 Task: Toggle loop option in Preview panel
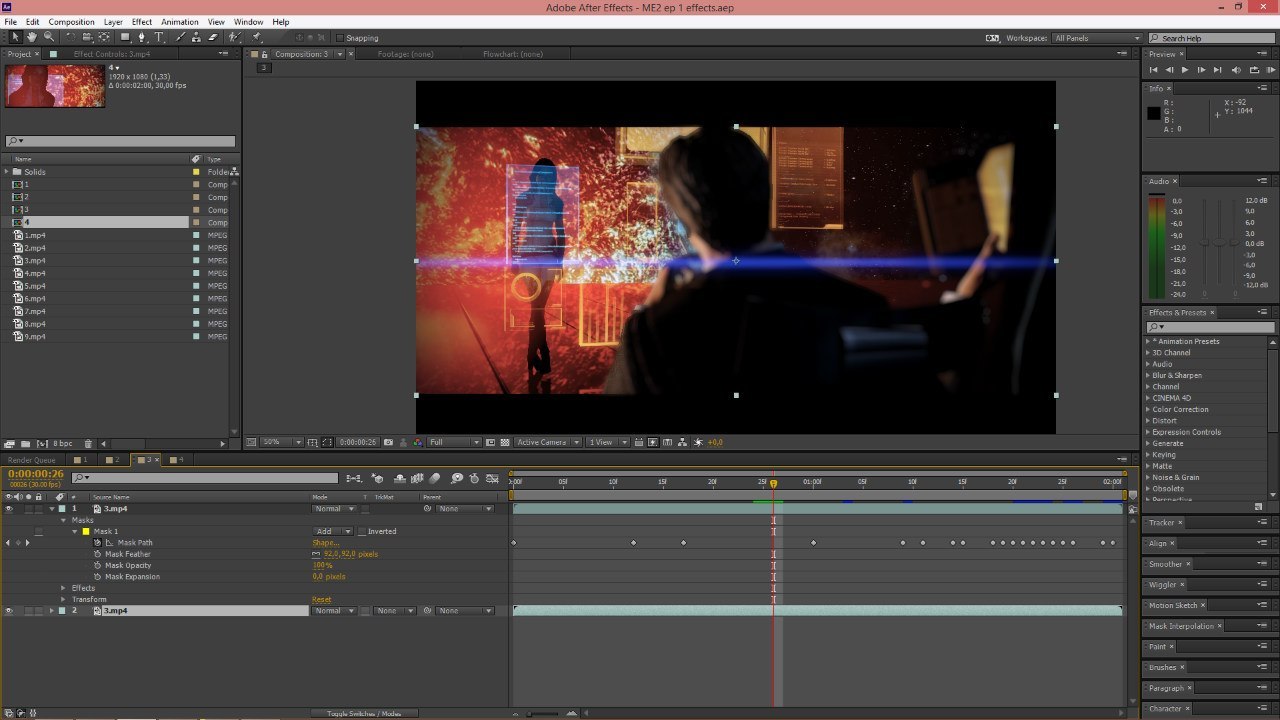(1252, 70)
